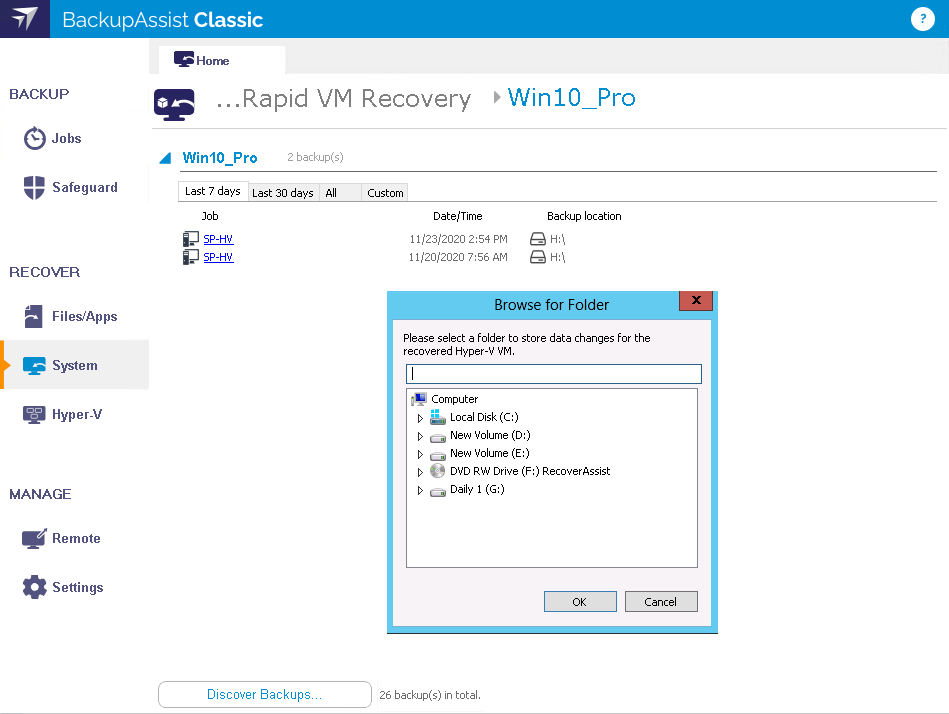This screenshot has height=714, width=949.
Task: Click the Rapid VM Recovery header icon
Action: pyautogui.click(x=174, y=105)
